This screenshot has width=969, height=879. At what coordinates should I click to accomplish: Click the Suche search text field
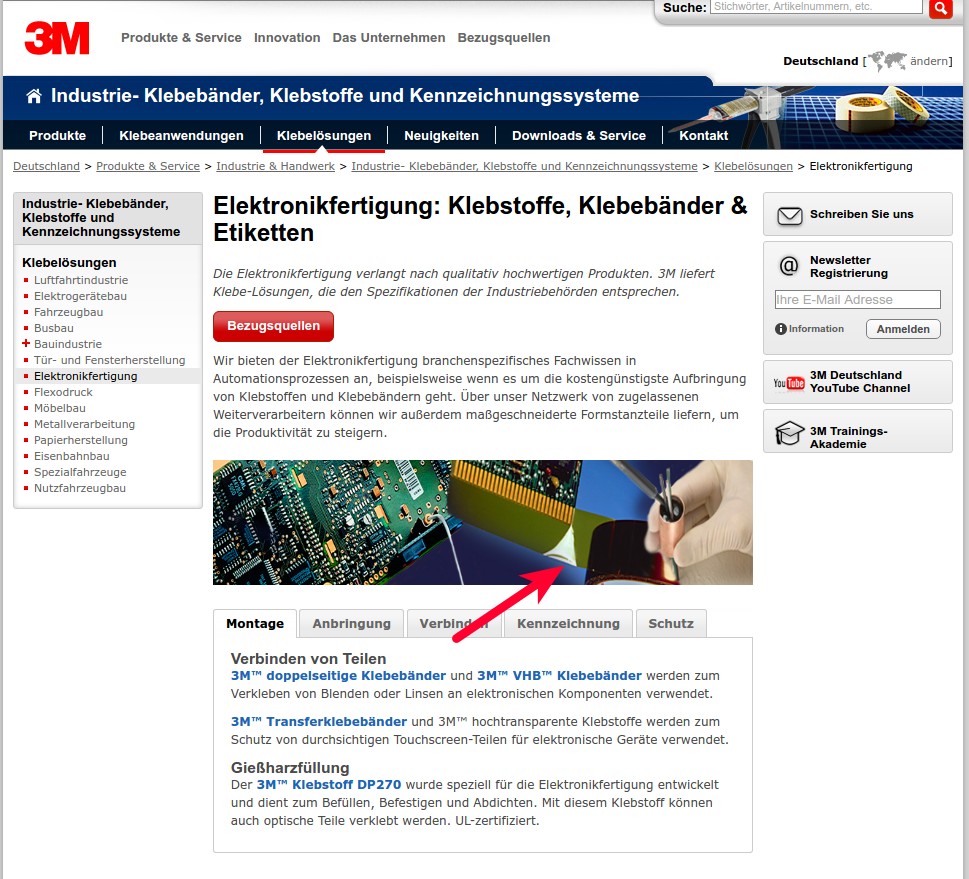(x=816, y=7)
